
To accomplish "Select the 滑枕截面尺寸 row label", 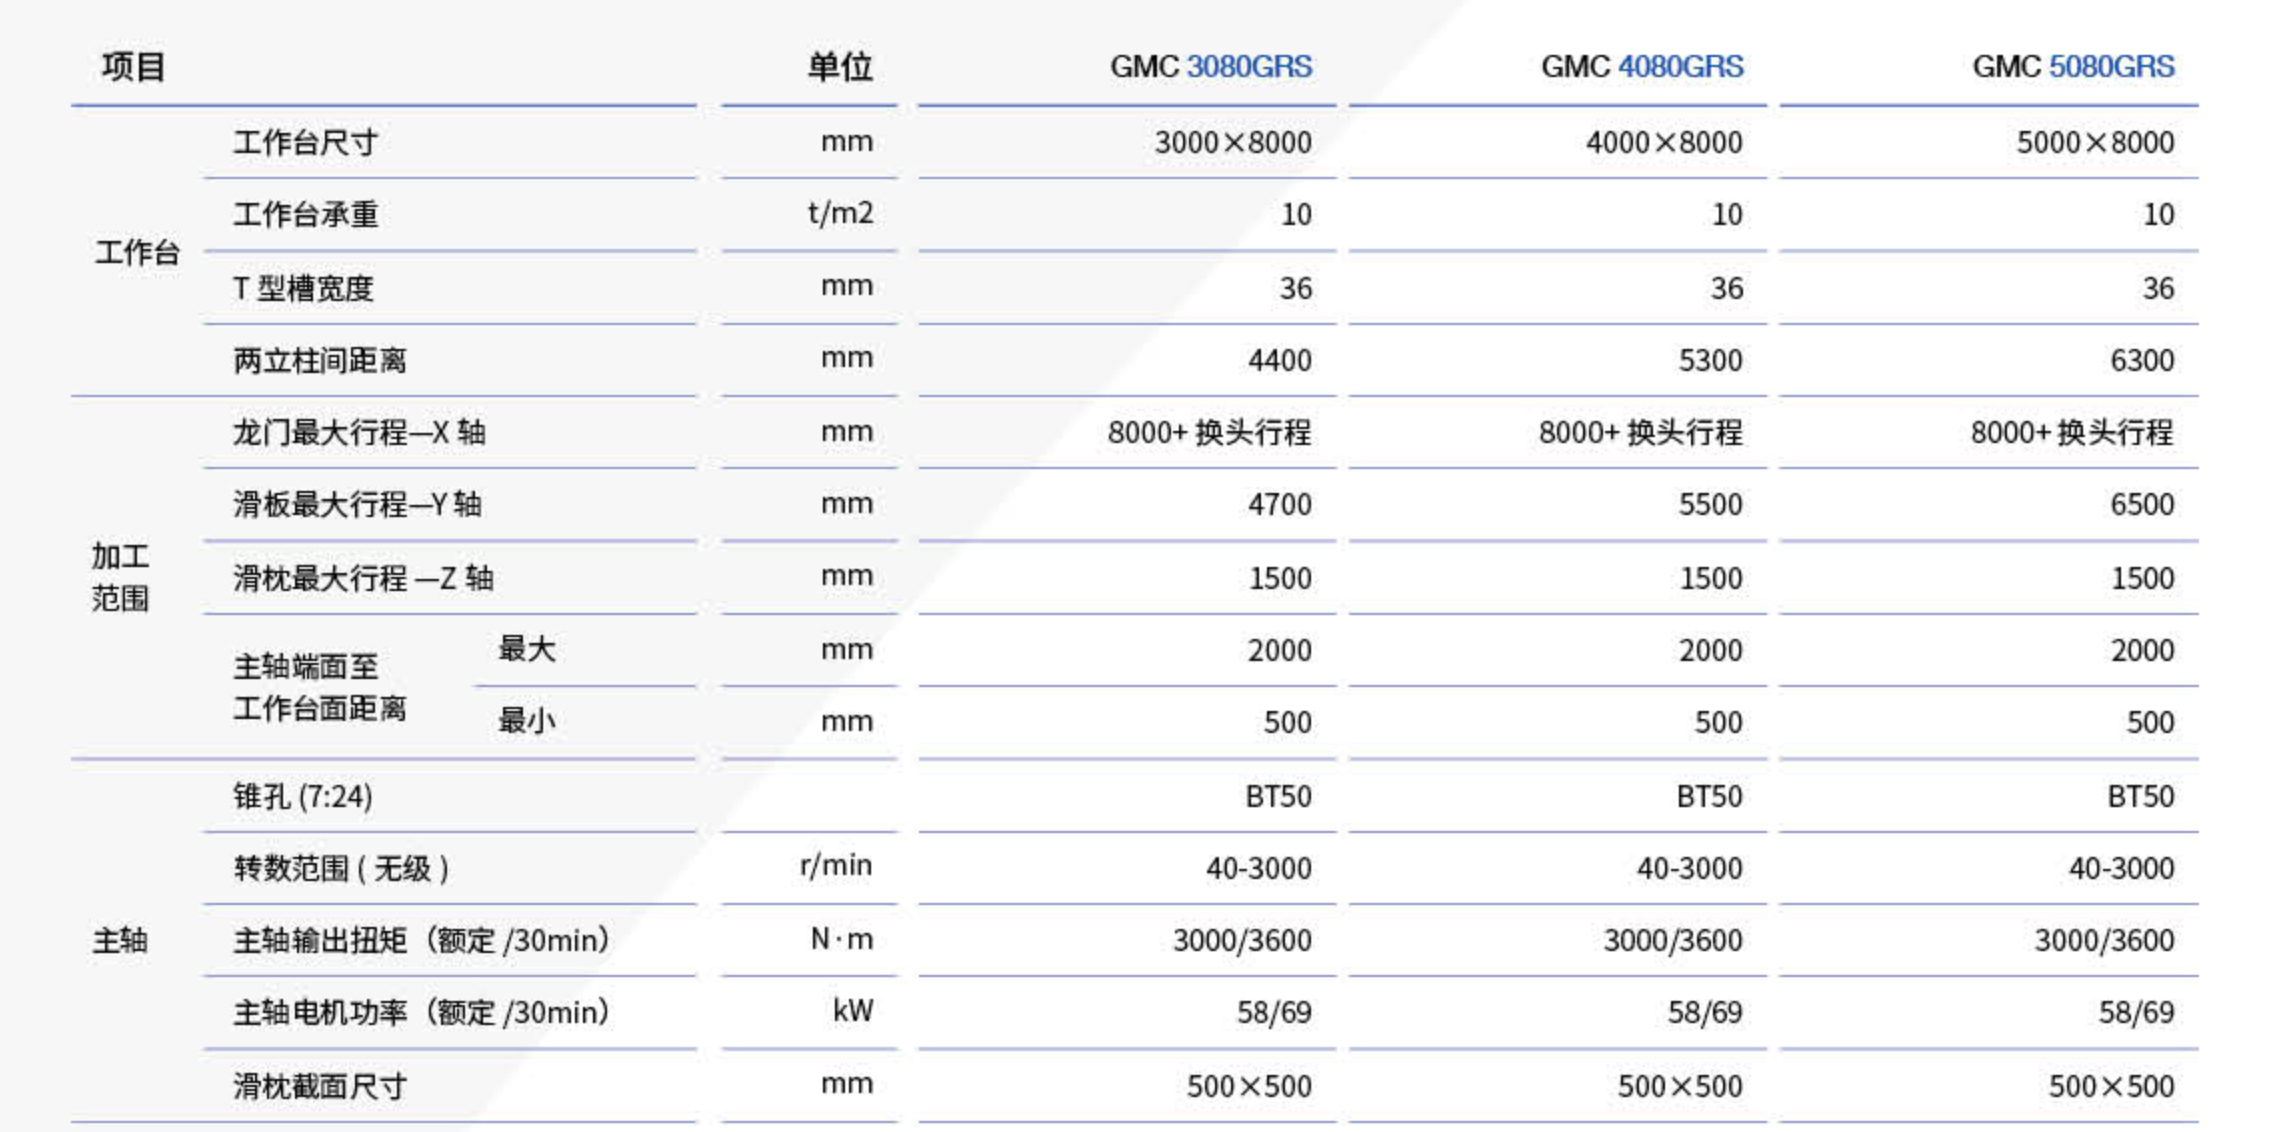I will 320,1086.
